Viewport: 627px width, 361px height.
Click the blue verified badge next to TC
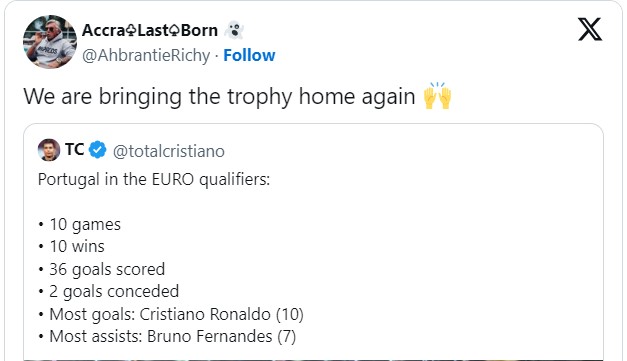click(97, 150)
